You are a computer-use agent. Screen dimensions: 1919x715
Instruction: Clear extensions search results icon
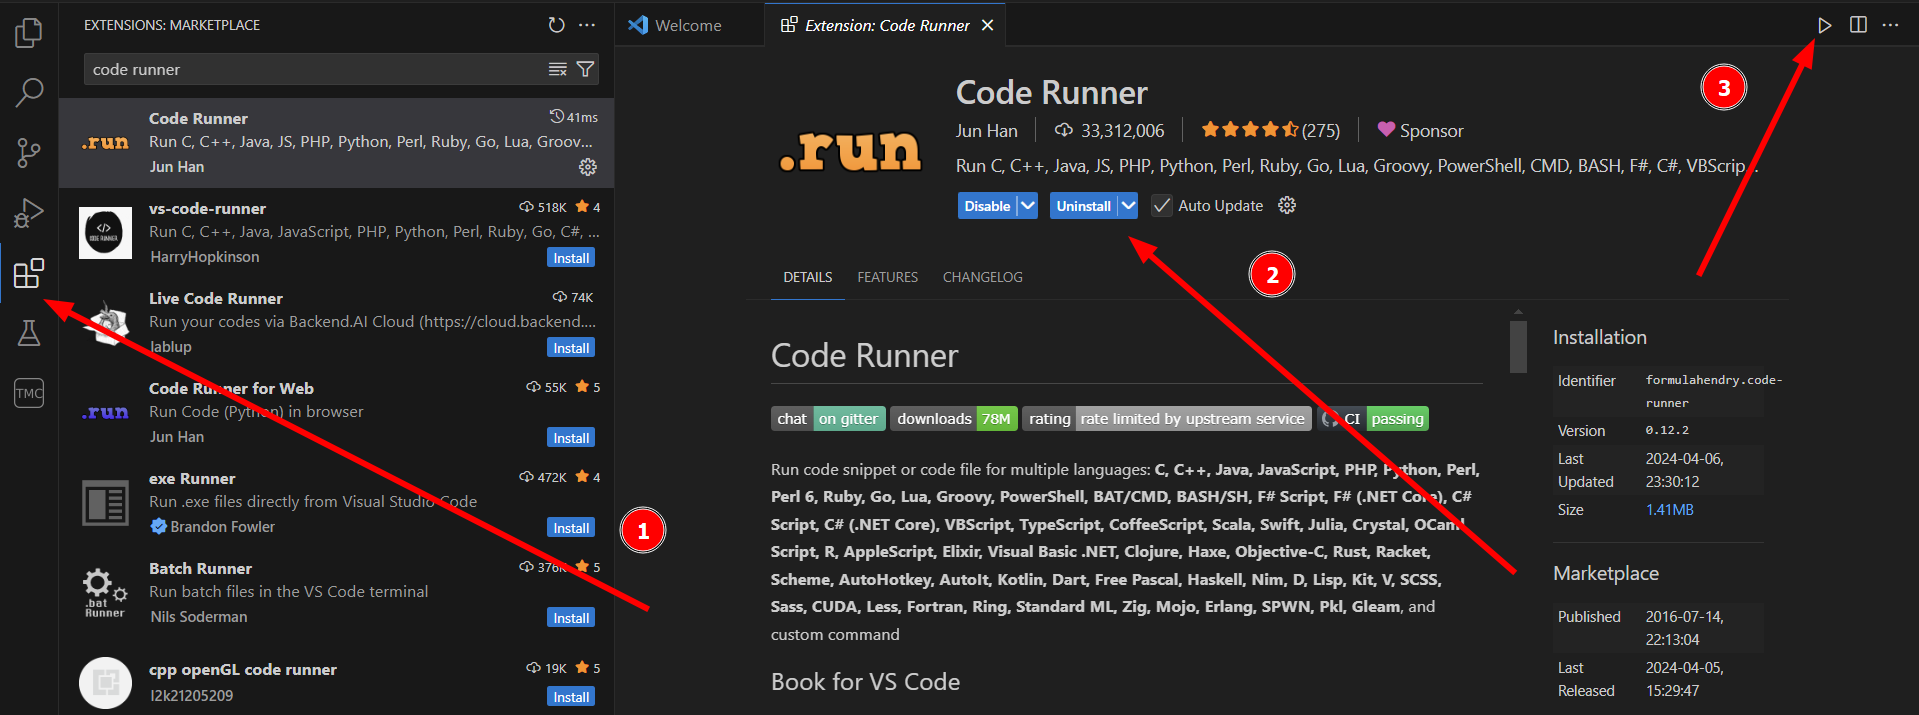[558, 69]
